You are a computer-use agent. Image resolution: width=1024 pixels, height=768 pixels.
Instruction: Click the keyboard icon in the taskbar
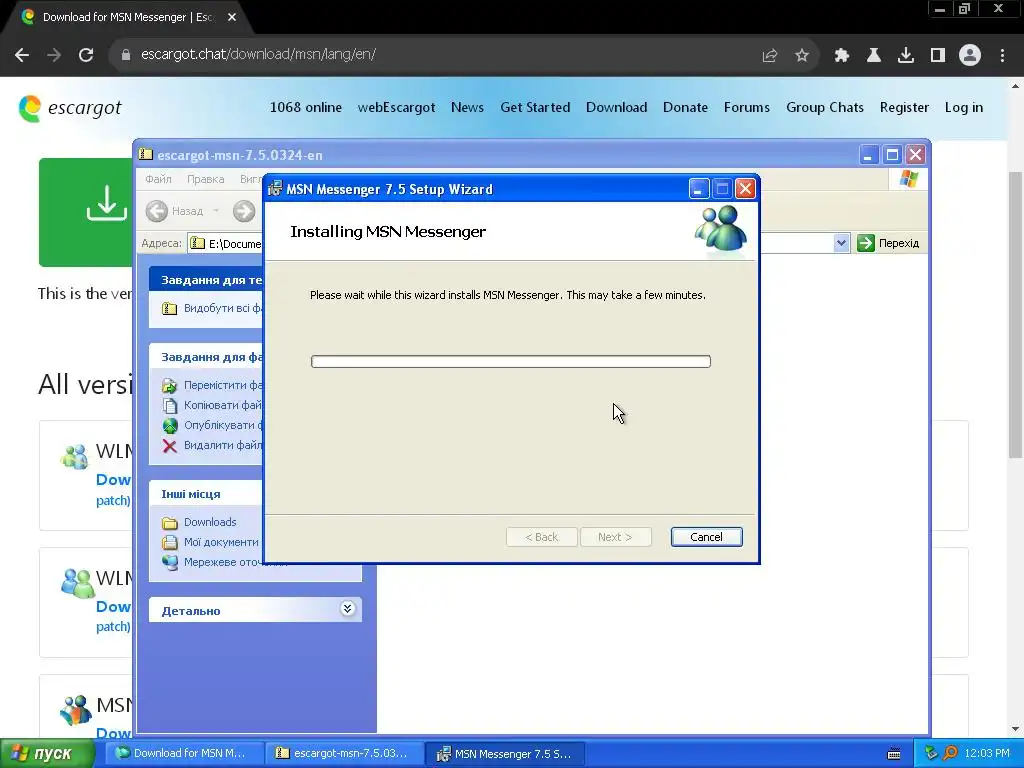click(x=894, y=754)
